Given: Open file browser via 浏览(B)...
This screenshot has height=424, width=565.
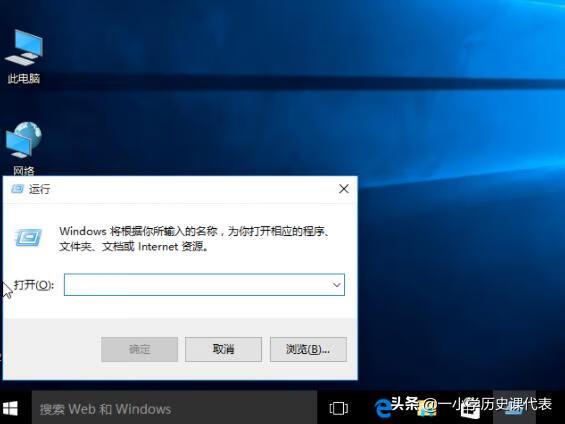Looking at the screenshot, I should pyautogui.click(x=308, y=349).
